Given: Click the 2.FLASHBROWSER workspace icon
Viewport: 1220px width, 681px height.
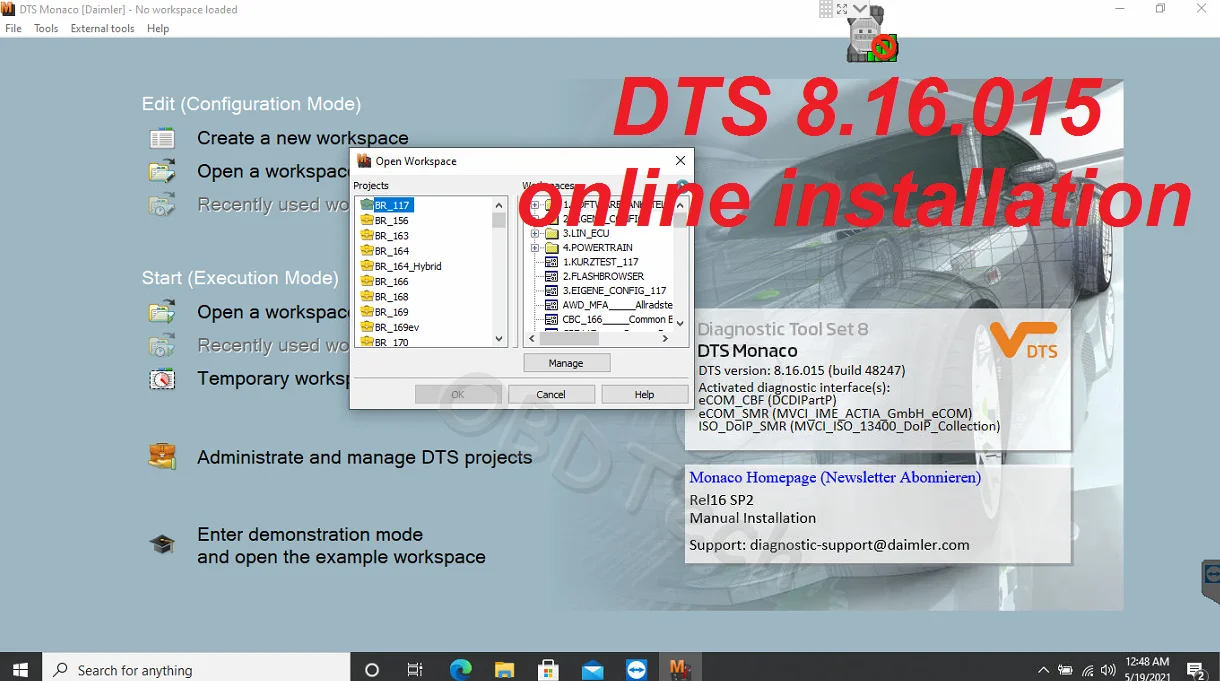Looking at the screenshot, I should [552, 276].
